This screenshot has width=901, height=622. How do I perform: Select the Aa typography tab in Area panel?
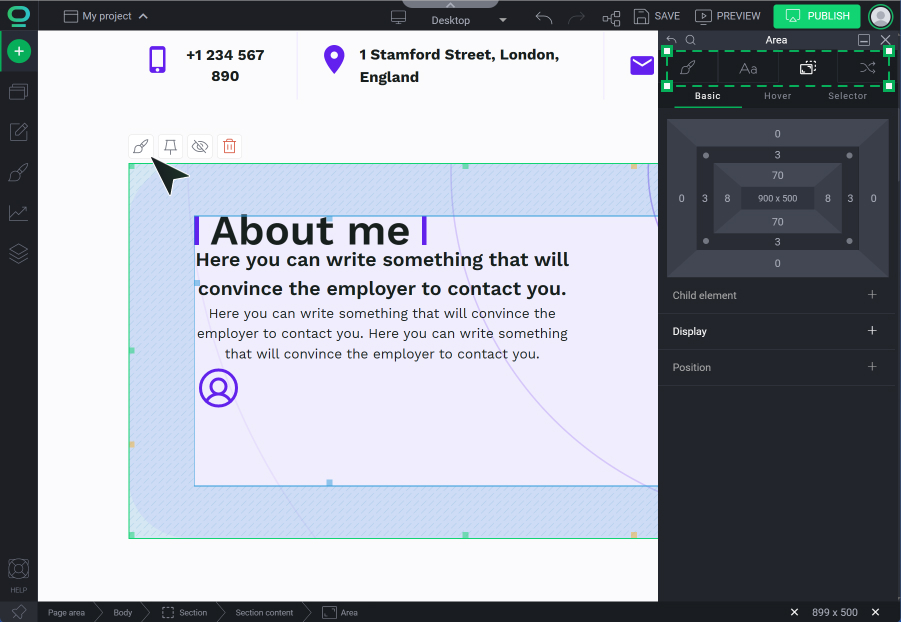(748, 68)
